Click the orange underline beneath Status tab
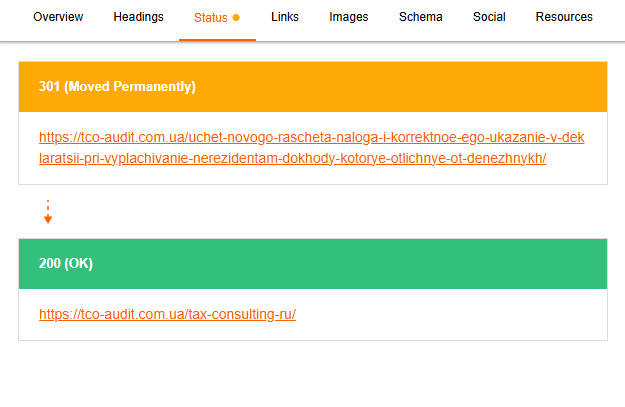The image size is (625, 407). pos(217,40)
